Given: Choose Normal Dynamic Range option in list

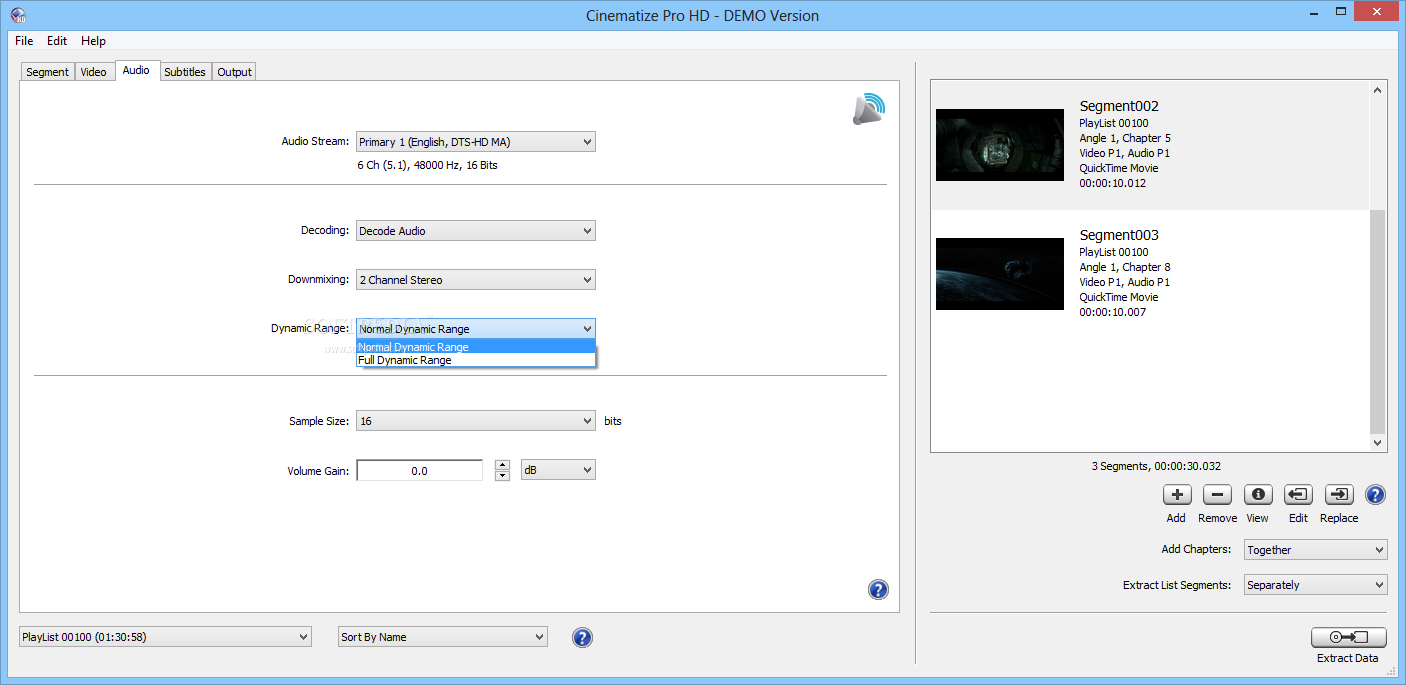Looking at the screenshot, I should [x=476, y=347].
